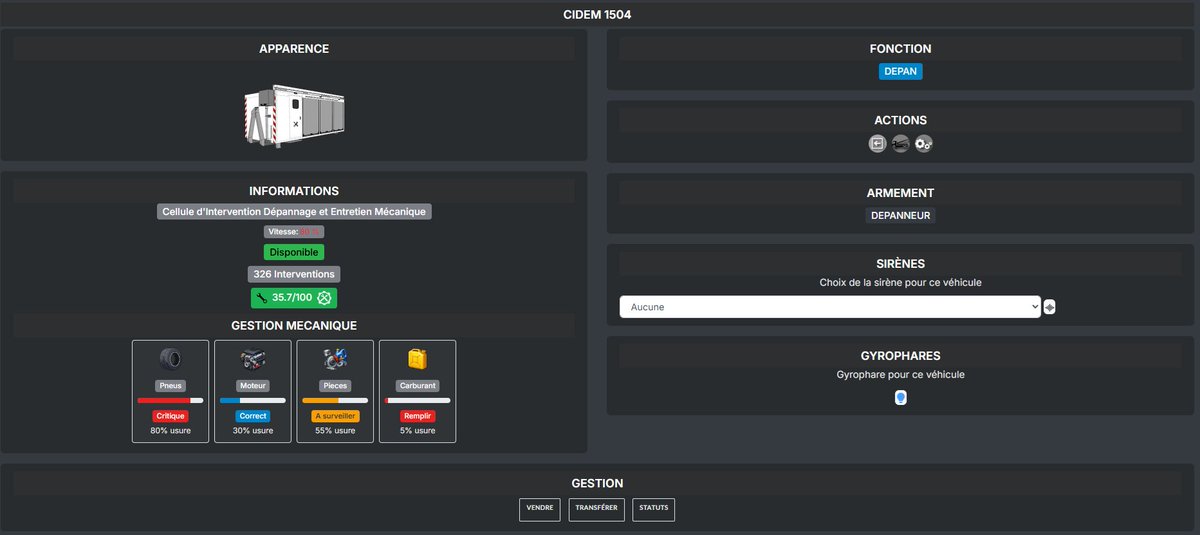The width and height of the screenshot is (1200, 535).
Task: Open the gears settings action icon
Action: tap(923, 144)
